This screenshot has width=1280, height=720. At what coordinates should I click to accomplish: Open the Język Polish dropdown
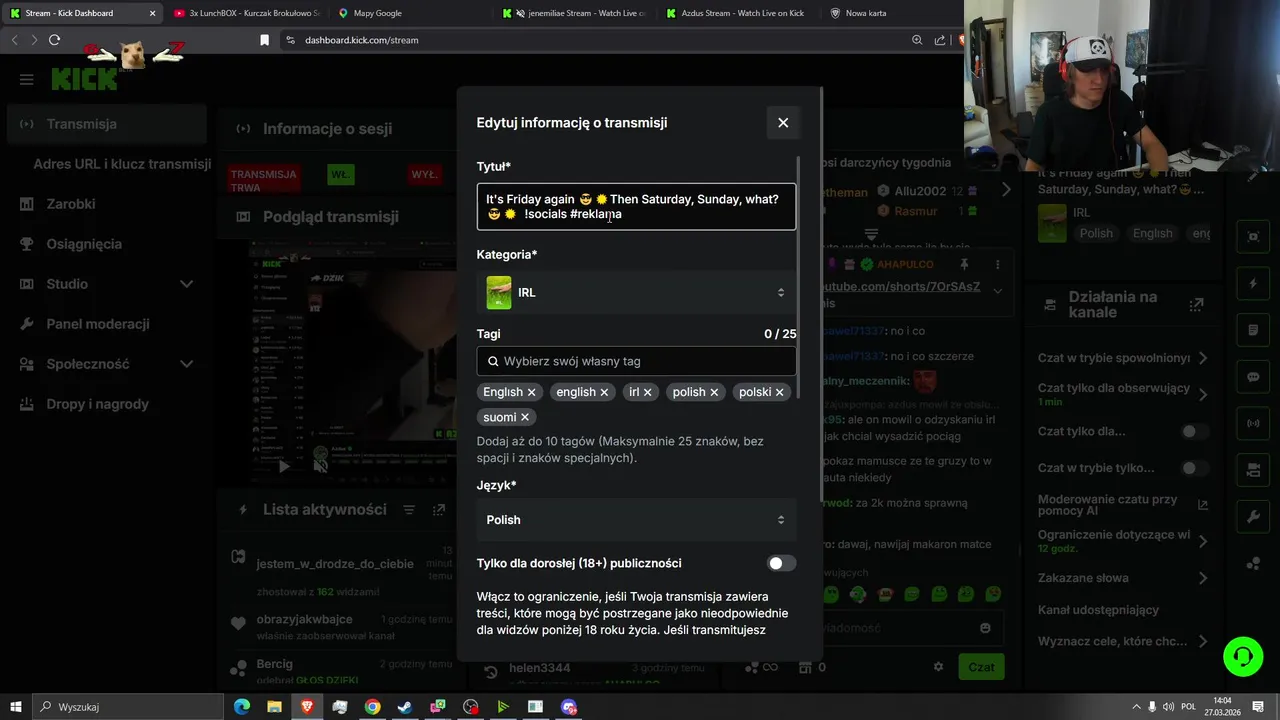[636, 520]
